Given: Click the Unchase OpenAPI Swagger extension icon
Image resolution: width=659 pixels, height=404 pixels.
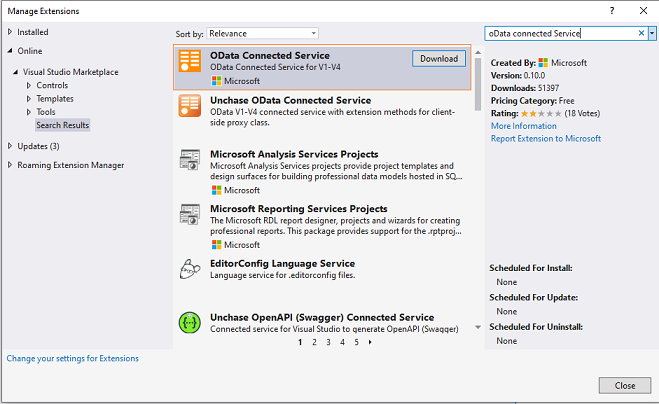Looking at the screenshot, I should coord(190,324).
